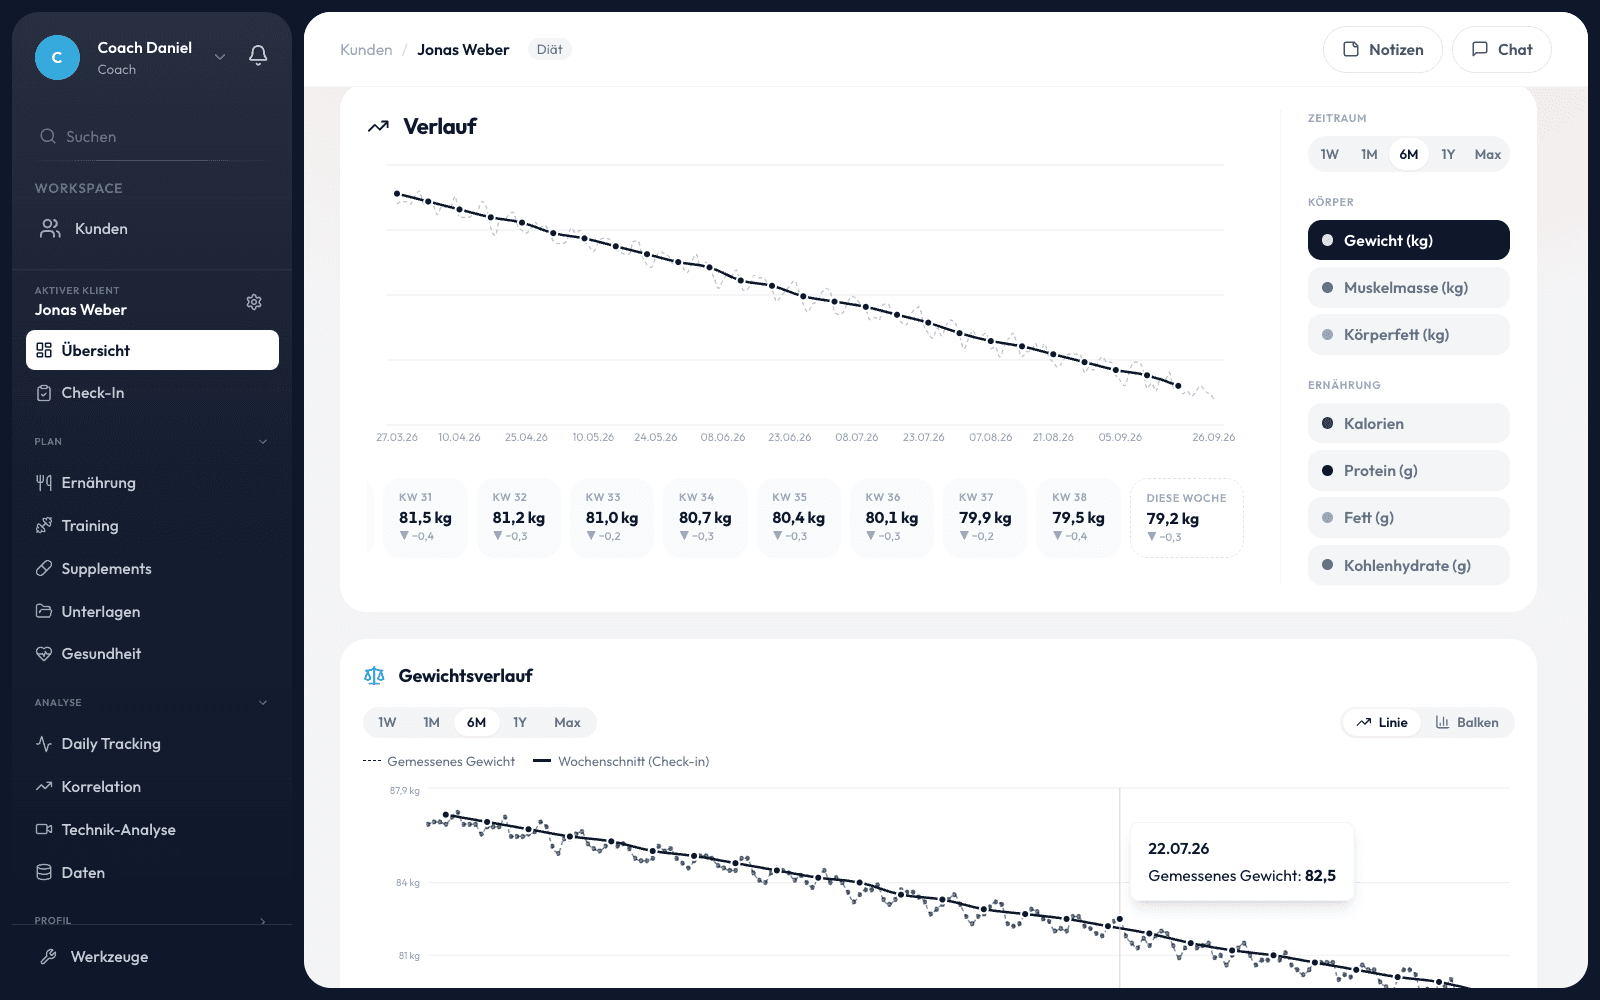Toggle Muskelmasse (kg) series
This screenshot has height=1000, width=1600.
(1408, 288)
